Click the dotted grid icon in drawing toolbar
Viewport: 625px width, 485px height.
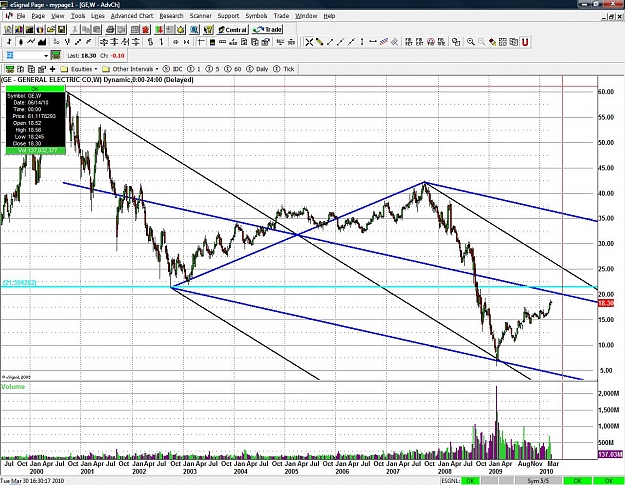coord(503,42)
